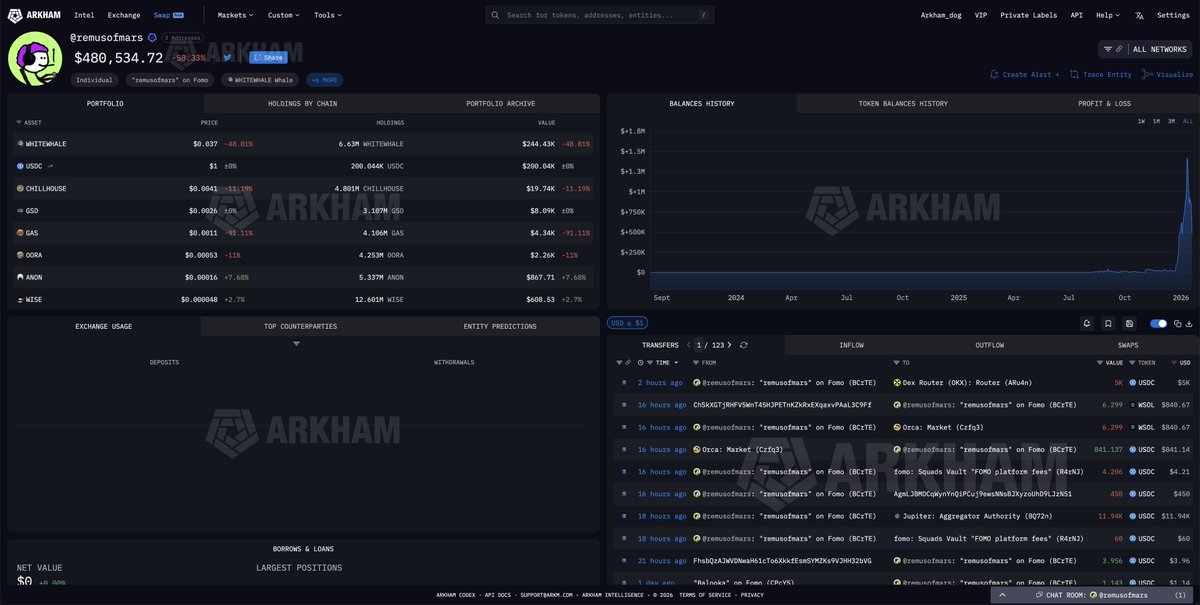The width and height of the screenshot is (1200, 605).
Task: Click the Create Alert + link
Action: coord(1024,74)
